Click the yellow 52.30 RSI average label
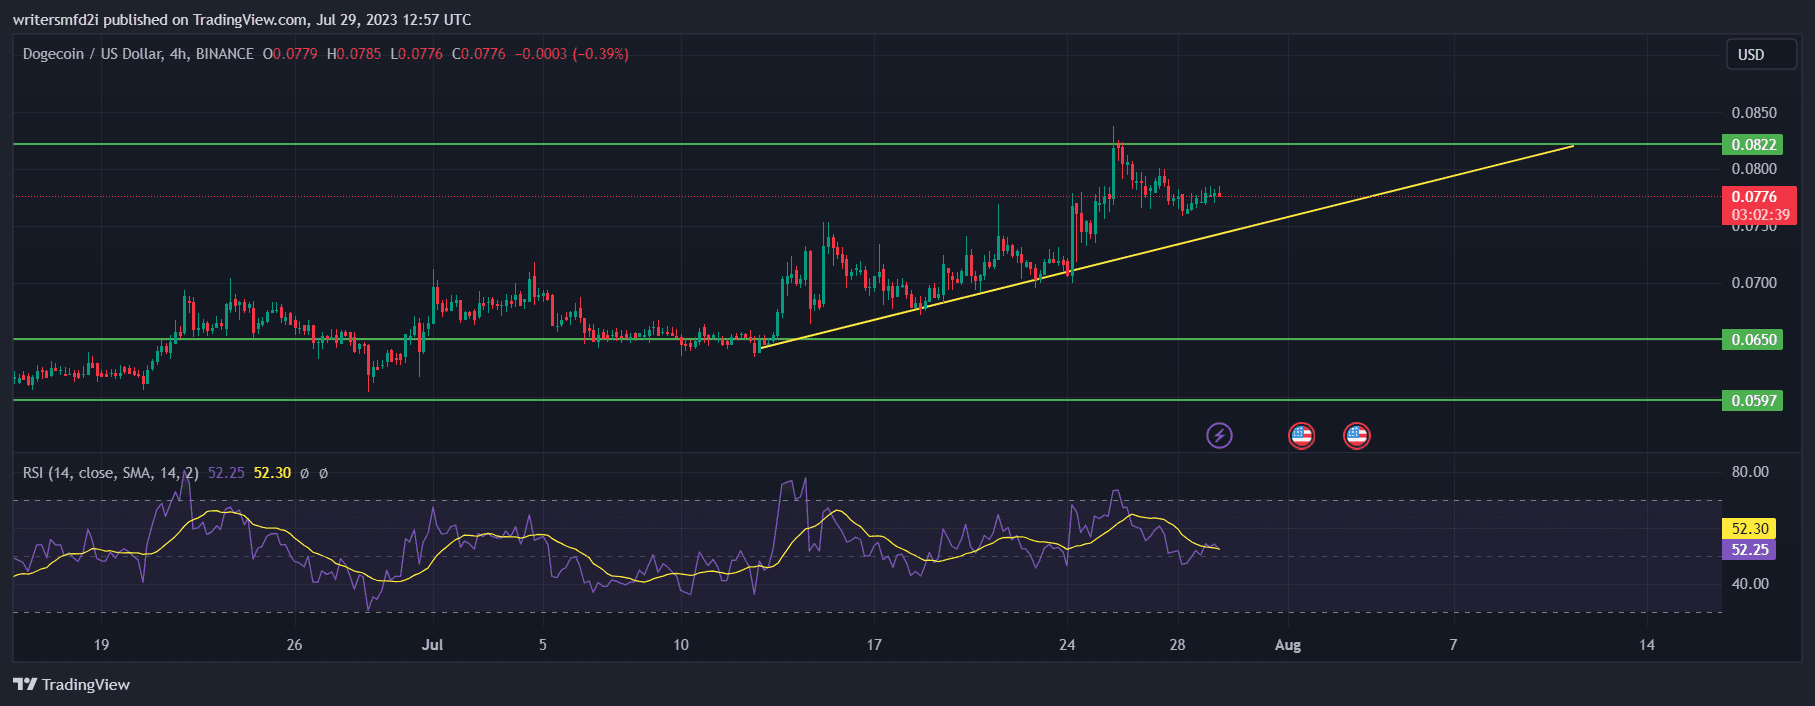 click(x=1750, y=529)
